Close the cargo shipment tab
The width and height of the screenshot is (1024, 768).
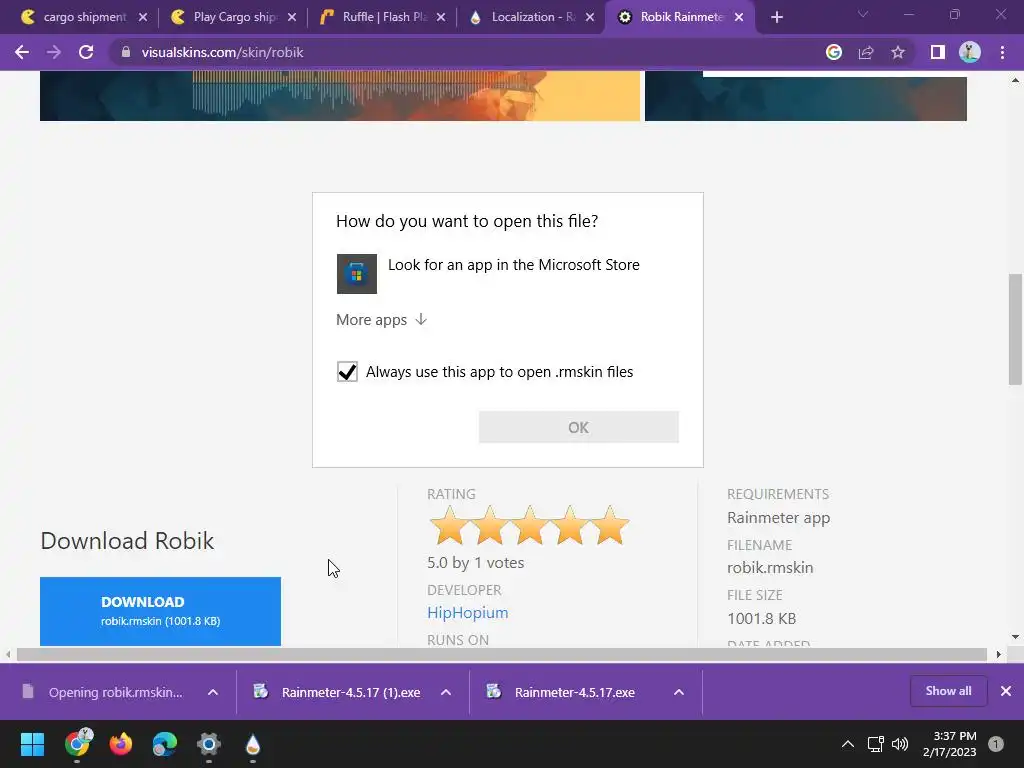[x=143, y=18]
